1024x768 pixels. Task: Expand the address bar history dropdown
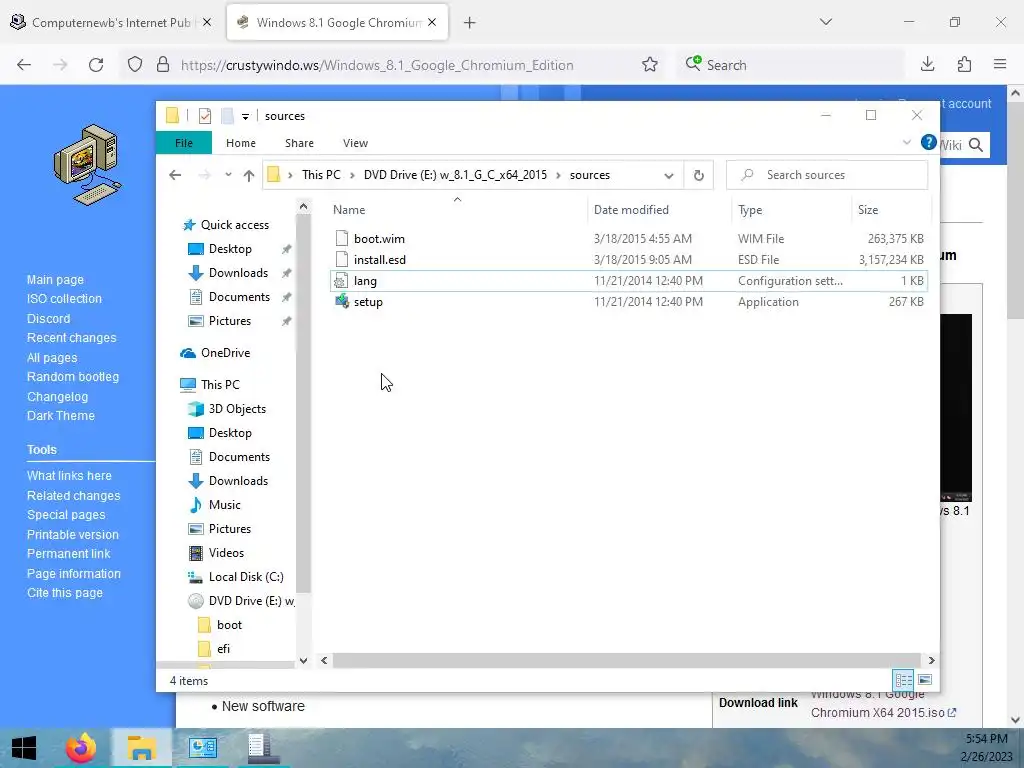click(669, 175)
